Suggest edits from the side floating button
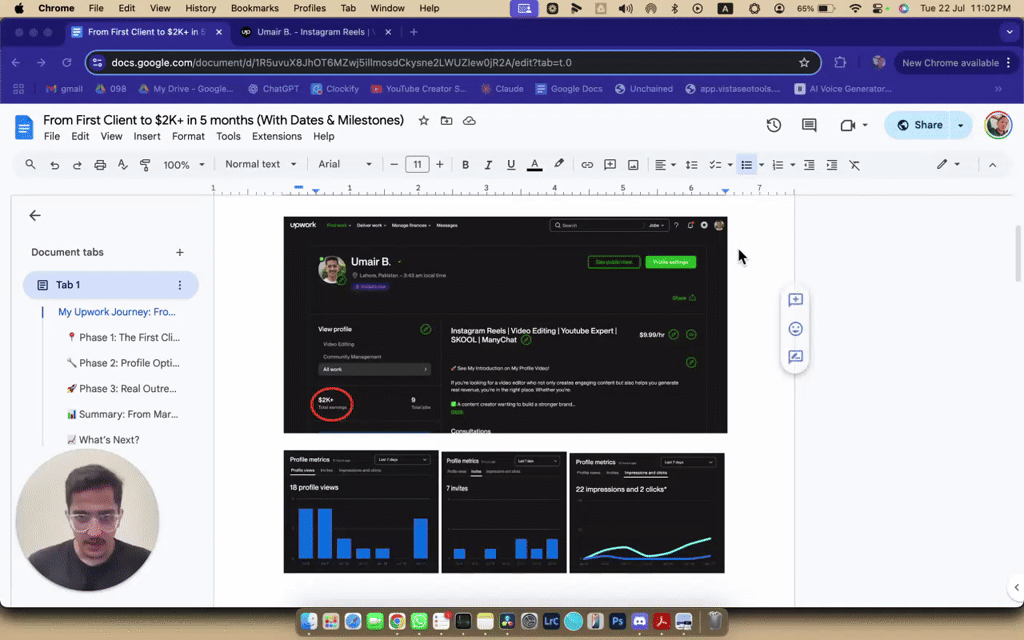The height and width of the screenshot is (640, 1024). pyautogui.click(x=795, y=357)
